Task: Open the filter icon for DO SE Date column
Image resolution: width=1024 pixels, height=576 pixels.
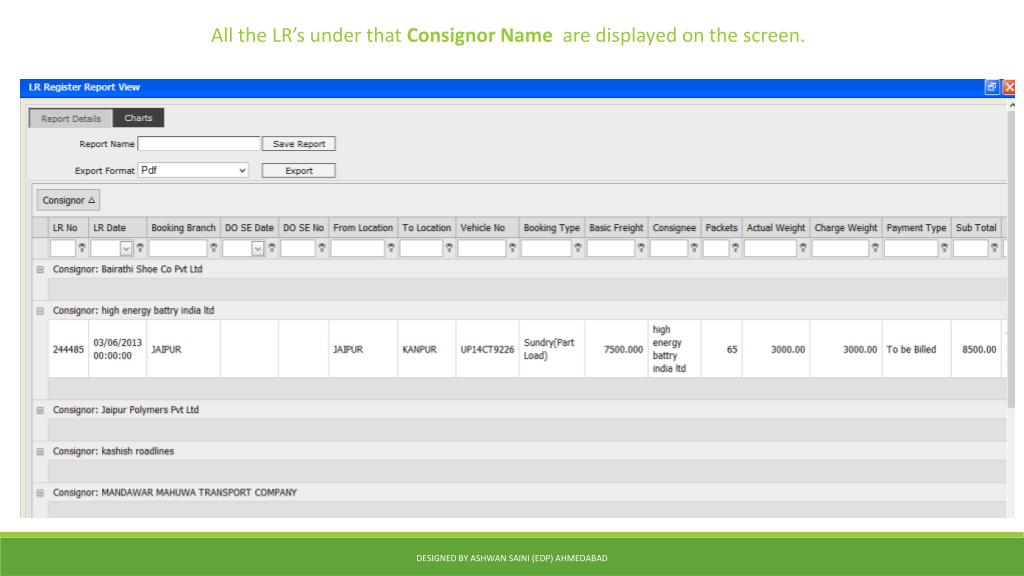Action: coord(272,248)
